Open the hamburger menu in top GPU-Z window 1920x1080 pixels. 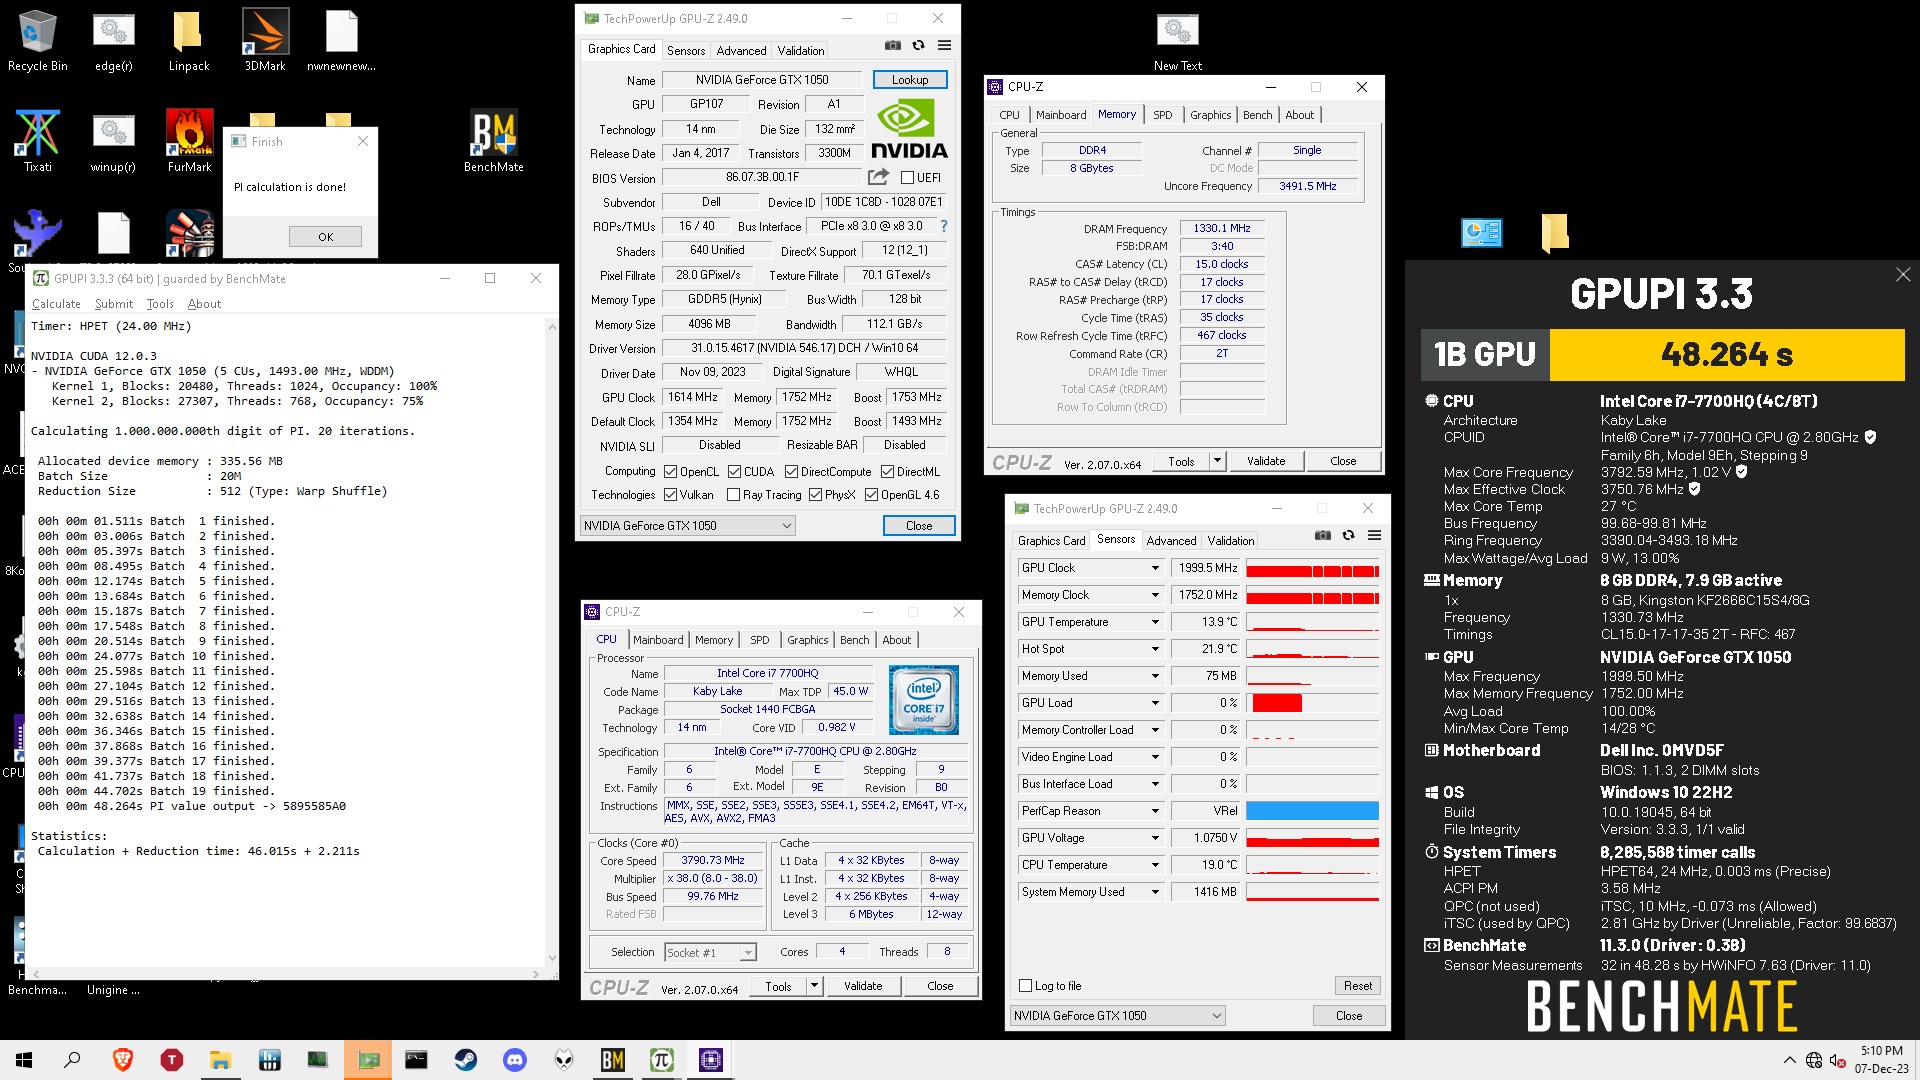pyautogui.click(x=944, y=45)
